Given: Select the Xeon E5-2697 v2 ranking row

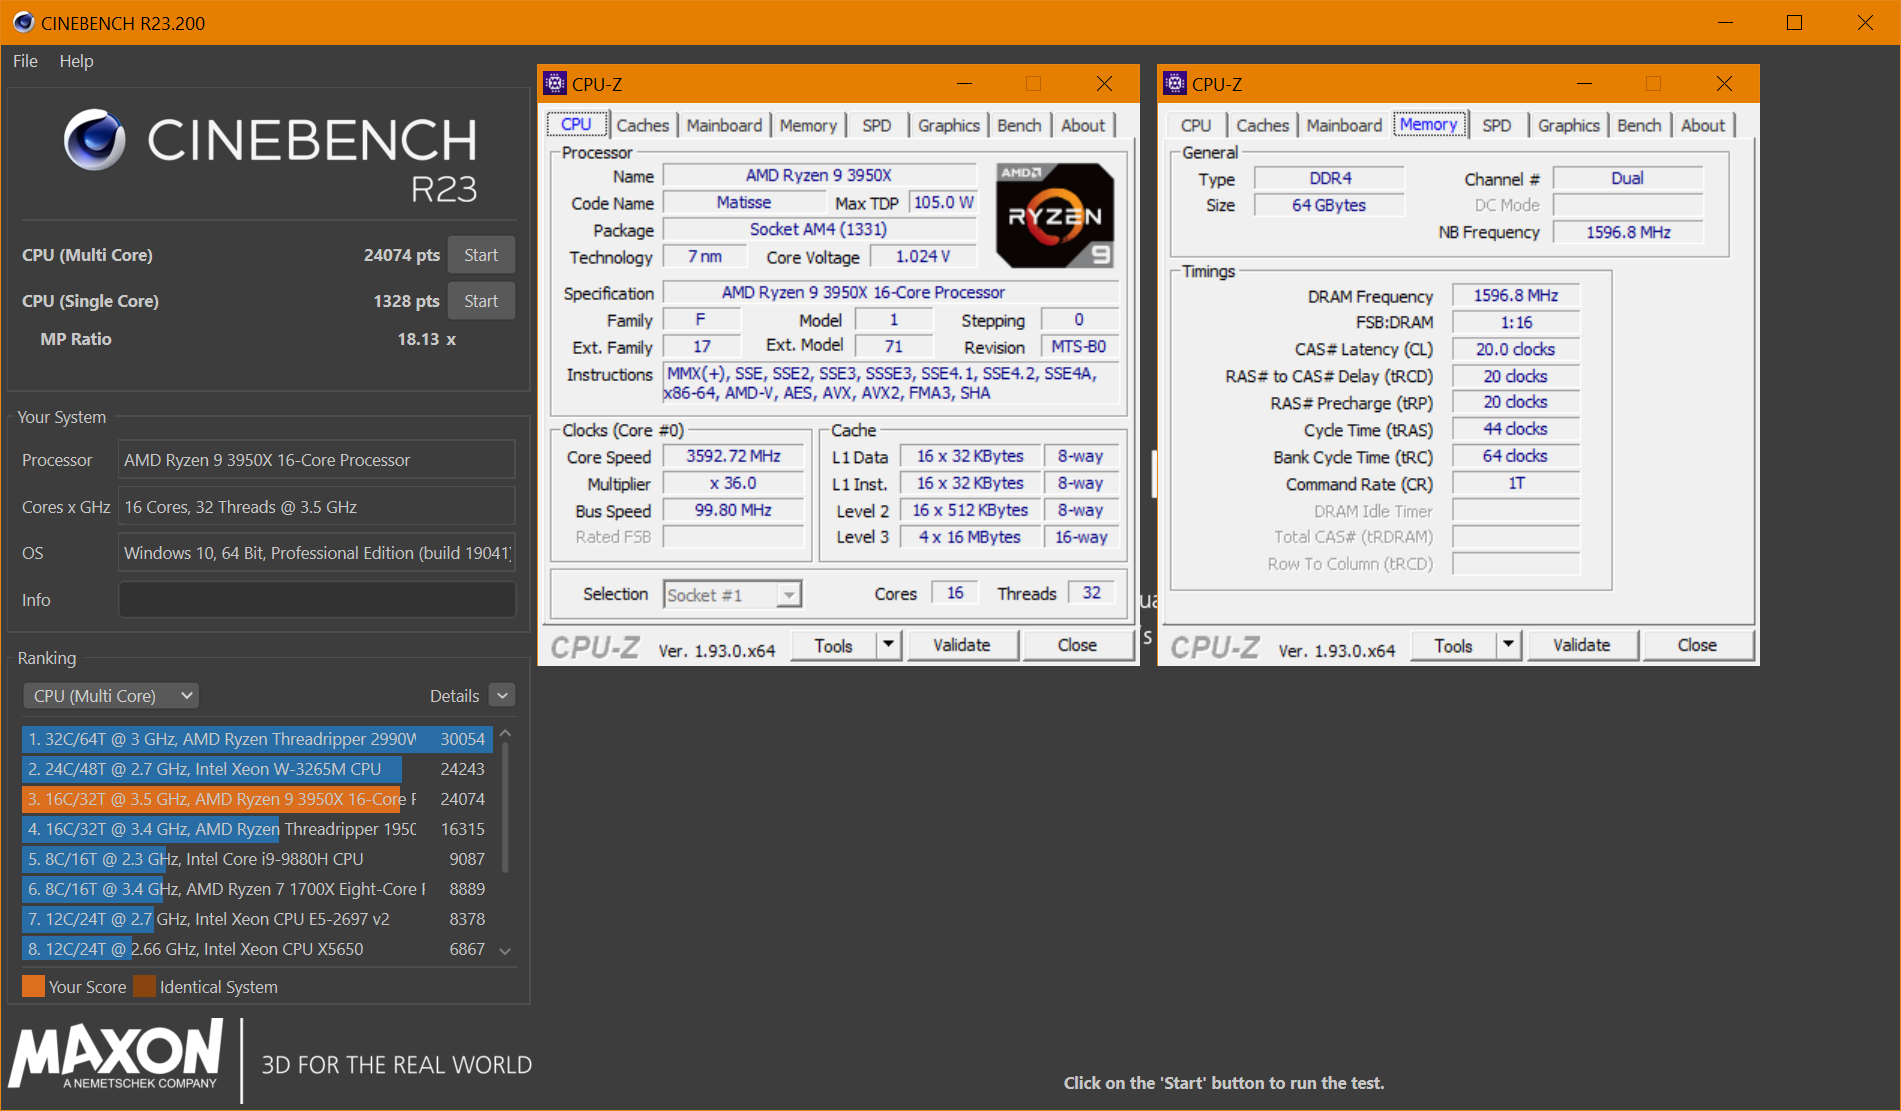Looking at the screenshot, I should [256, 919].
